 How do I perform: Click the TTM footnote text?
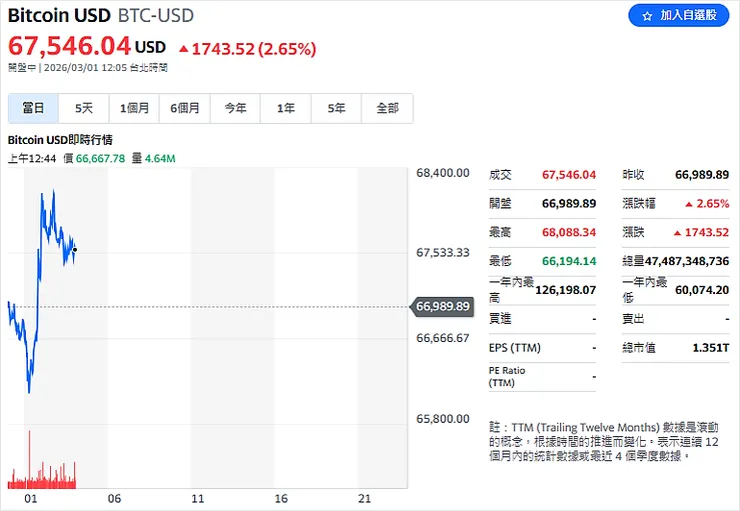604,442
